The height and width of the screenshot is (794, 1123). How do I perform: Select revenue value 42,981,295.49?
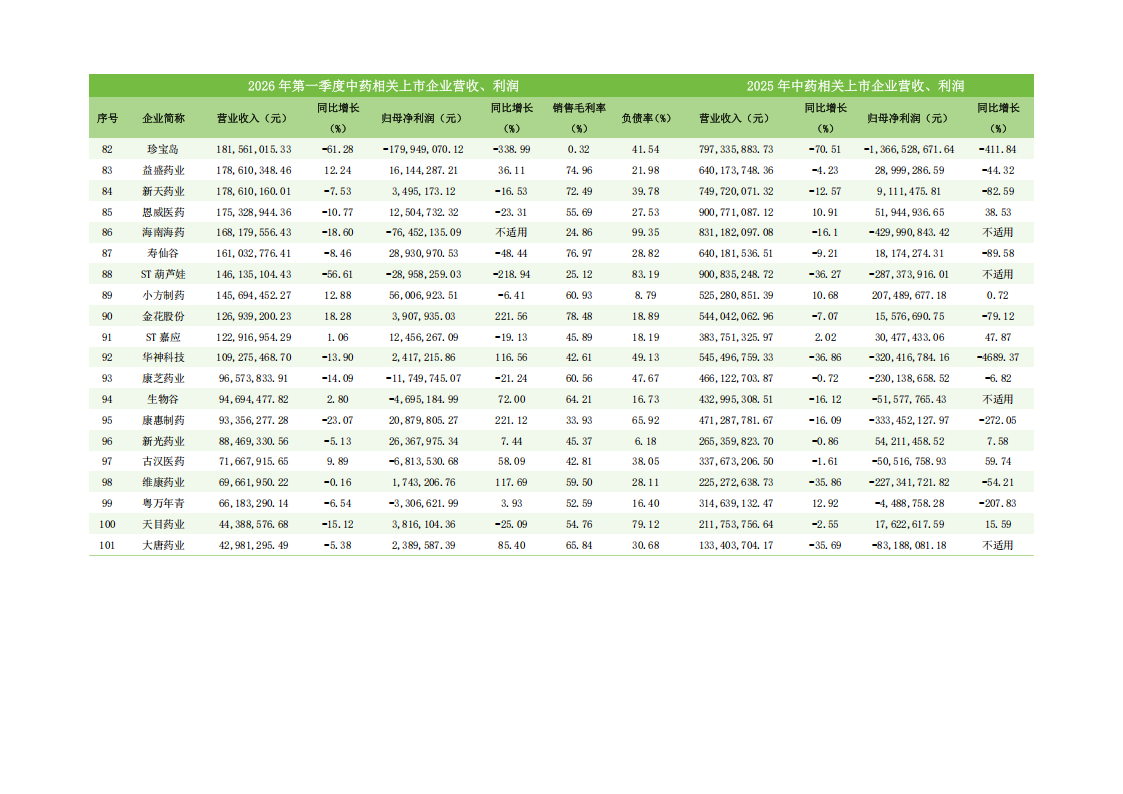click(x=254, y=545)
